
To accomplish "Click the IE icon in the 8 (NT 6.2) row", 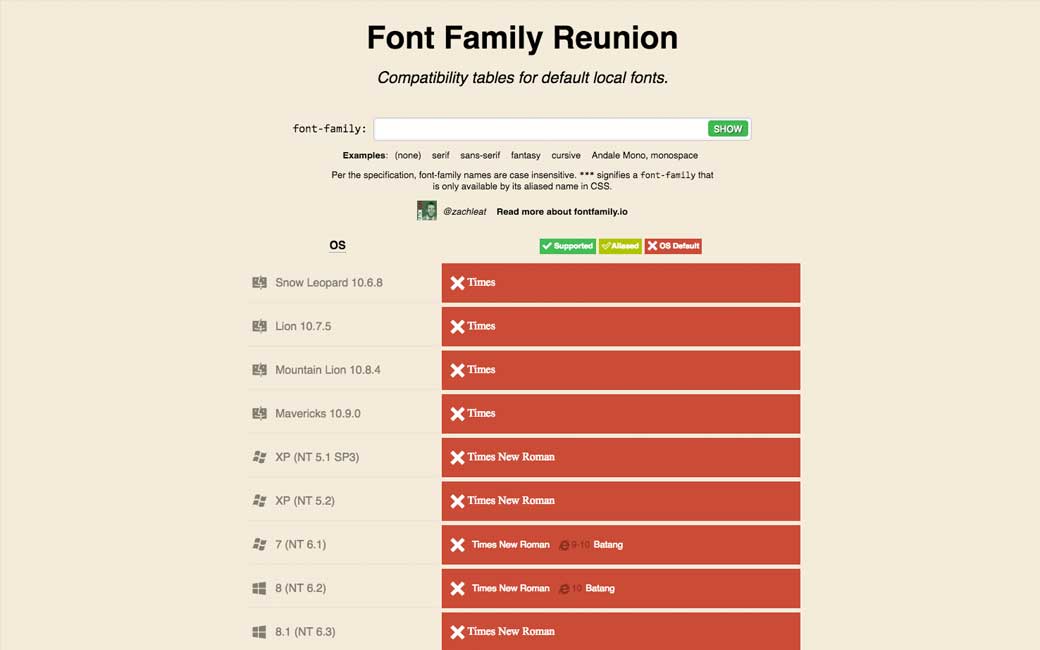I will click(564, 589).
